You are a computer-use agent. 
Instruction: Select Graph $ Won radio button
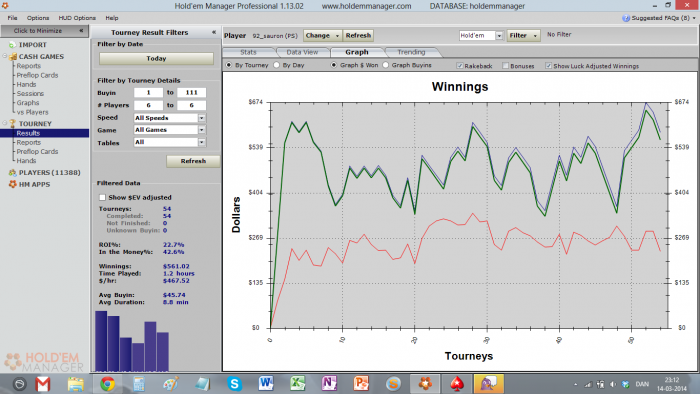(x=333, y=65)
